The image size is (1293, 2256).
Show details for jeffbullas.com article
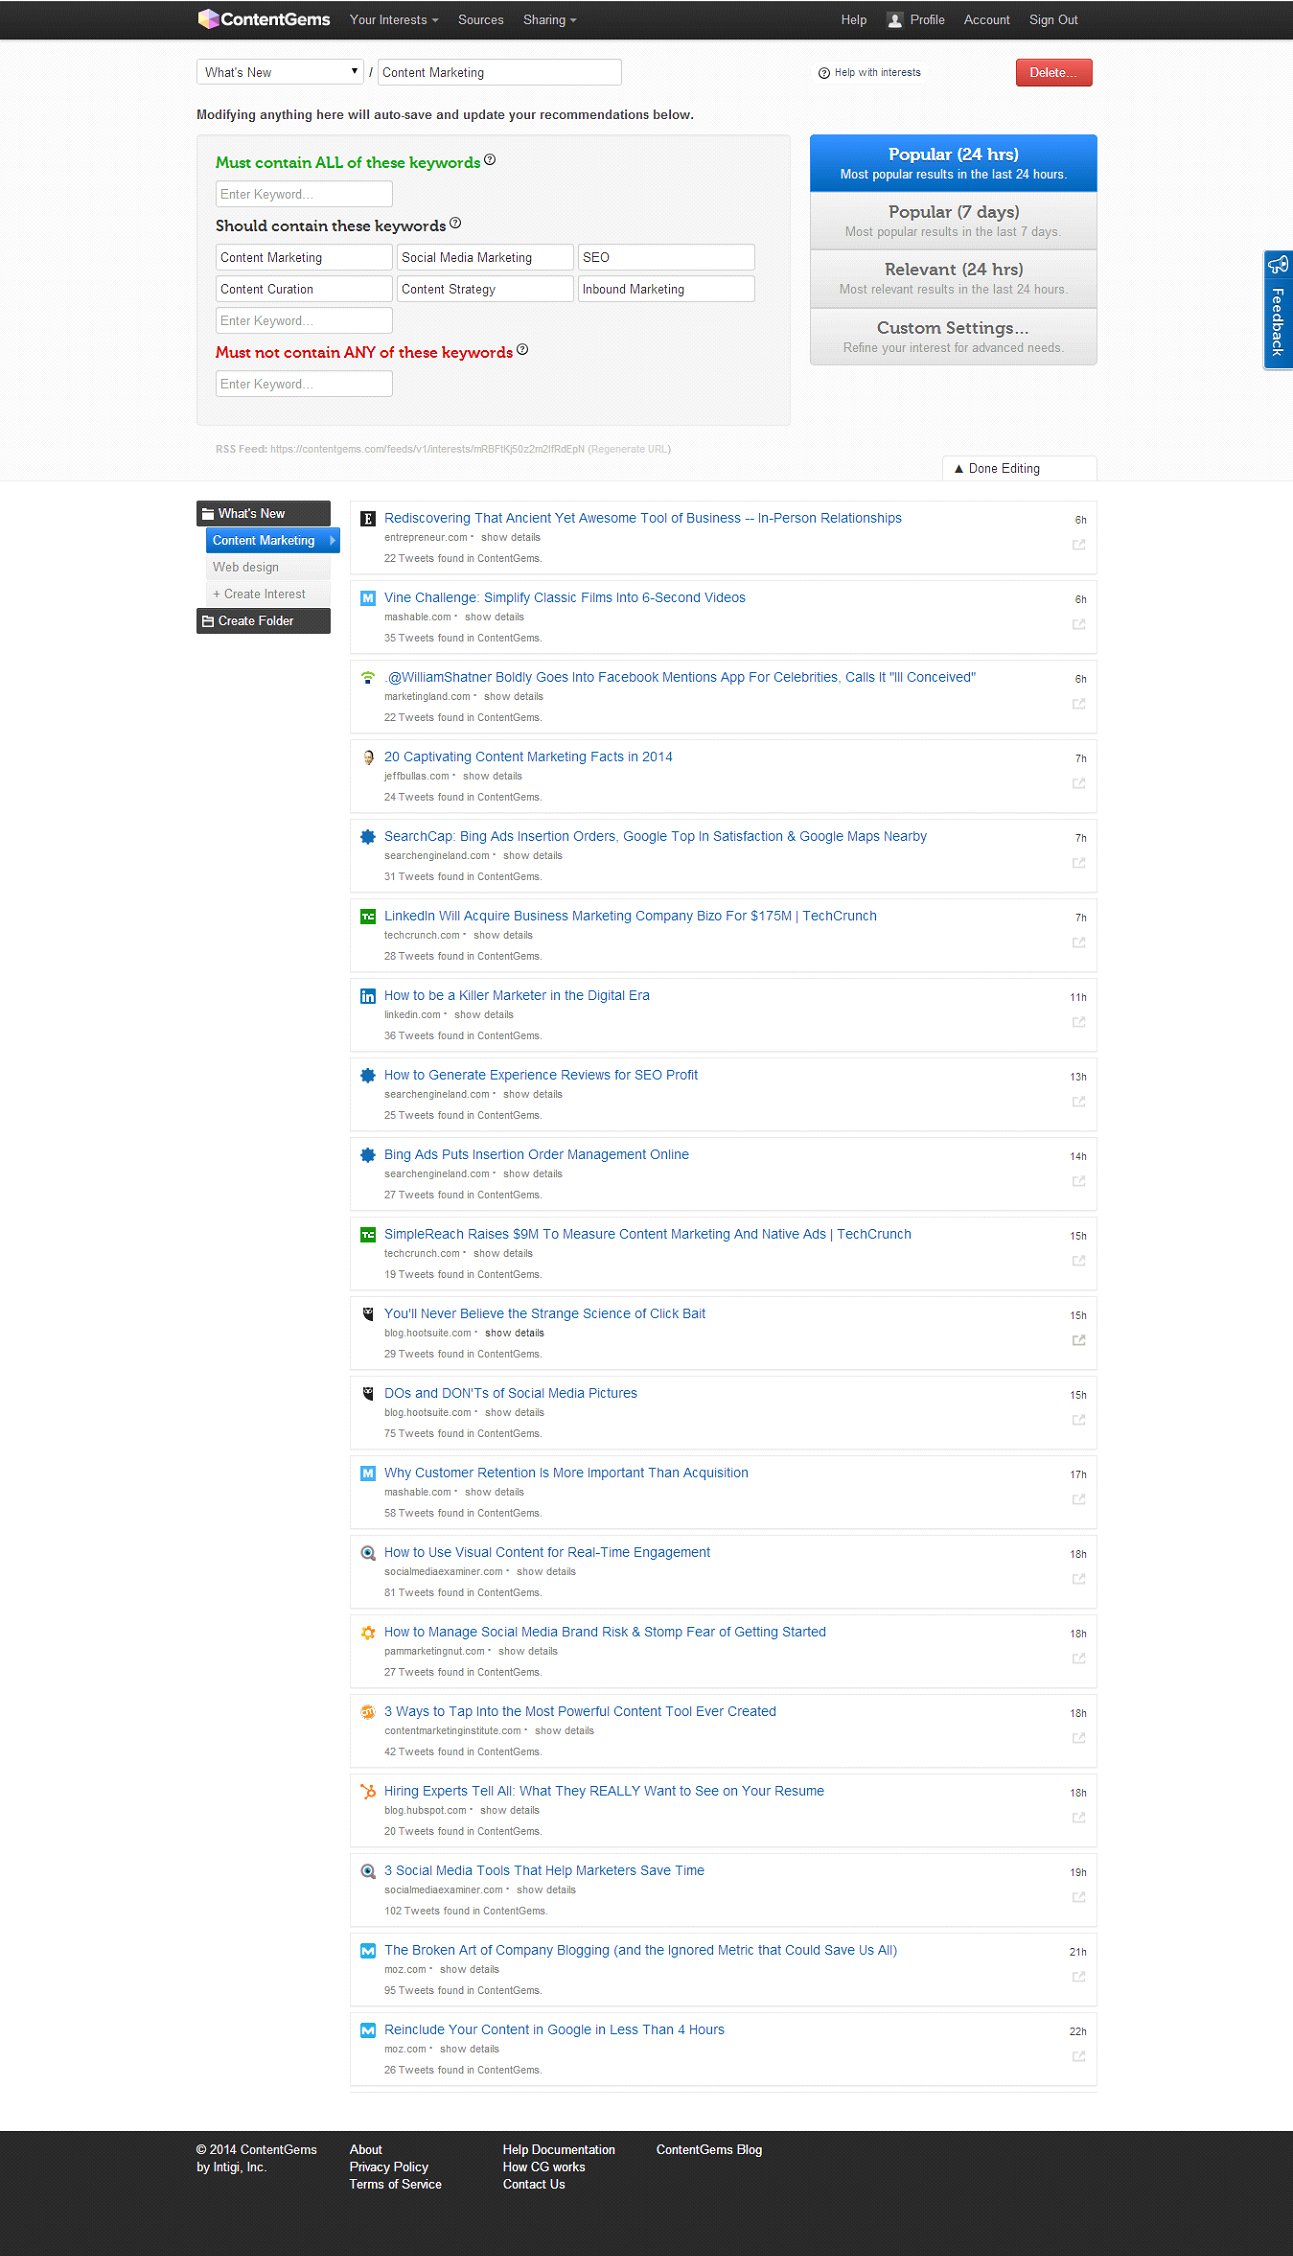(x=492, y=776)
